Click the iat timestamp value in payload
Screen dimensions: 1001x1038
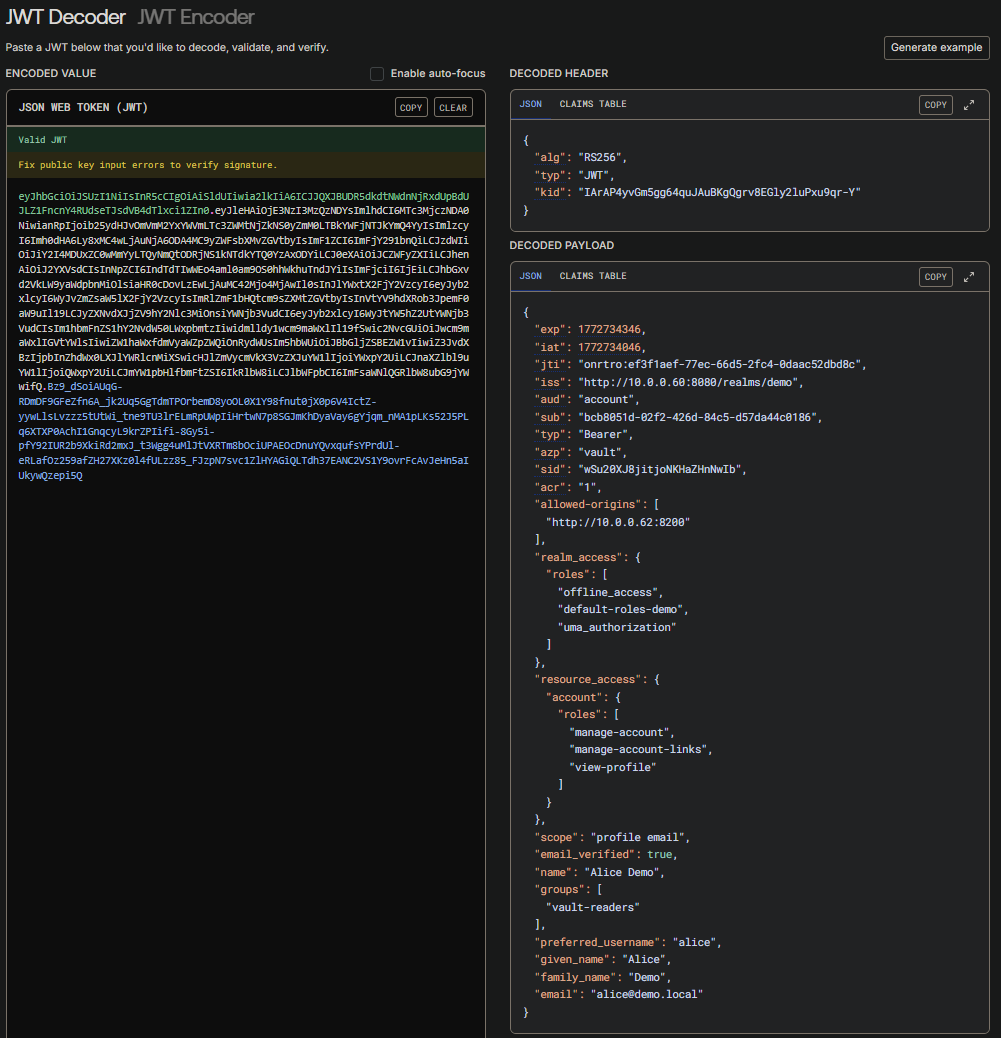point(611,347)
